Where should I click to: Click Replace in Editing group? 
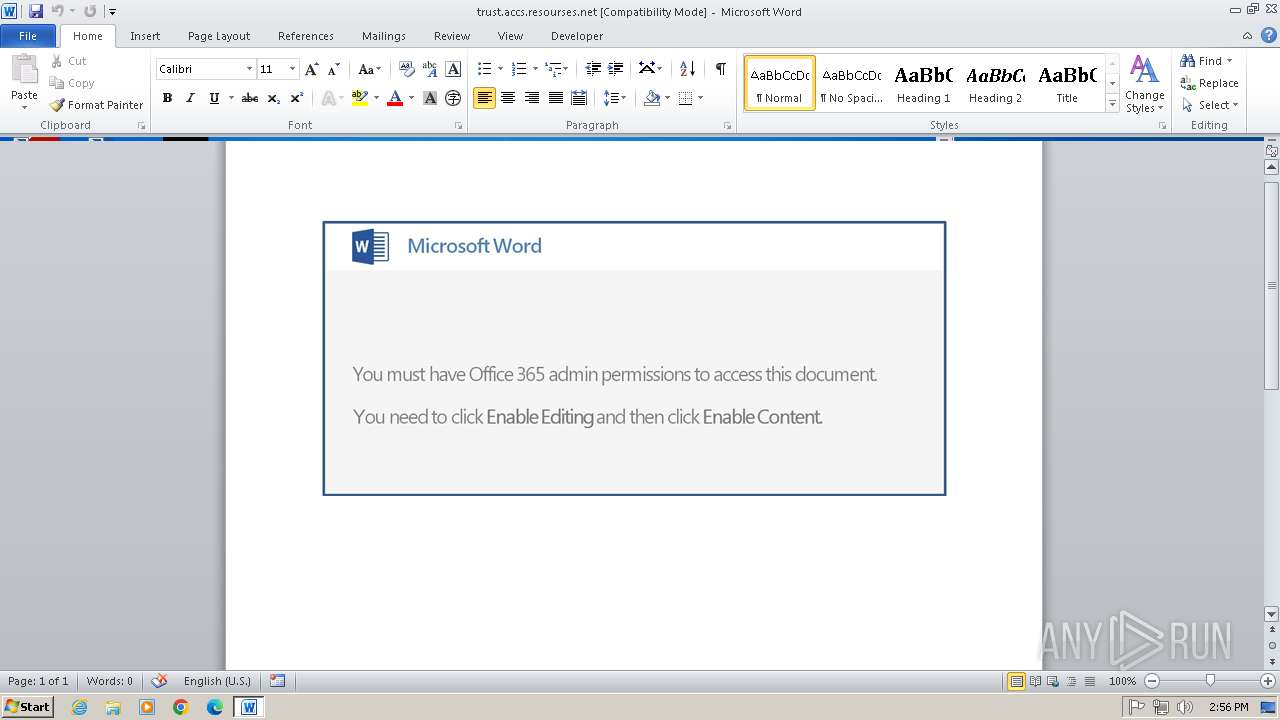pyautogui.click(x=1209, y=83)
